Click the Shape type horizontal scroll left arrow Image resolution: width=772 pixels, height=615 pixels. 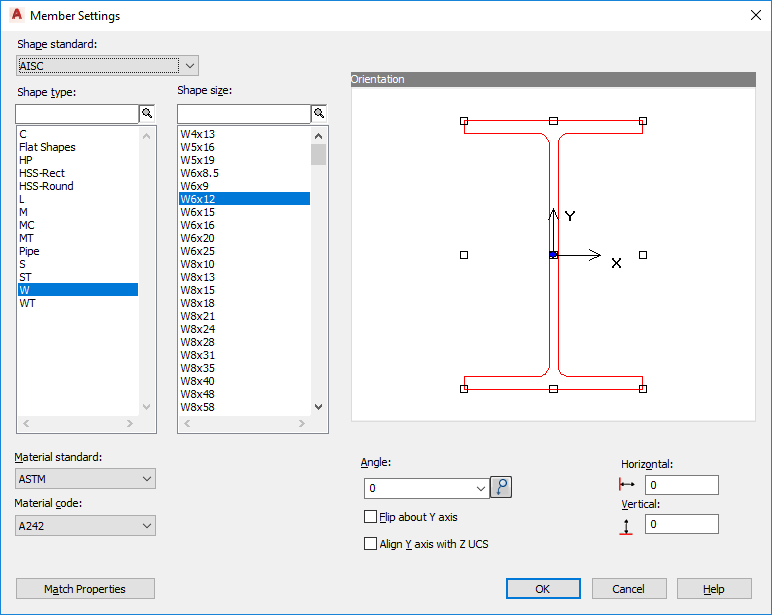coord(27,423)
